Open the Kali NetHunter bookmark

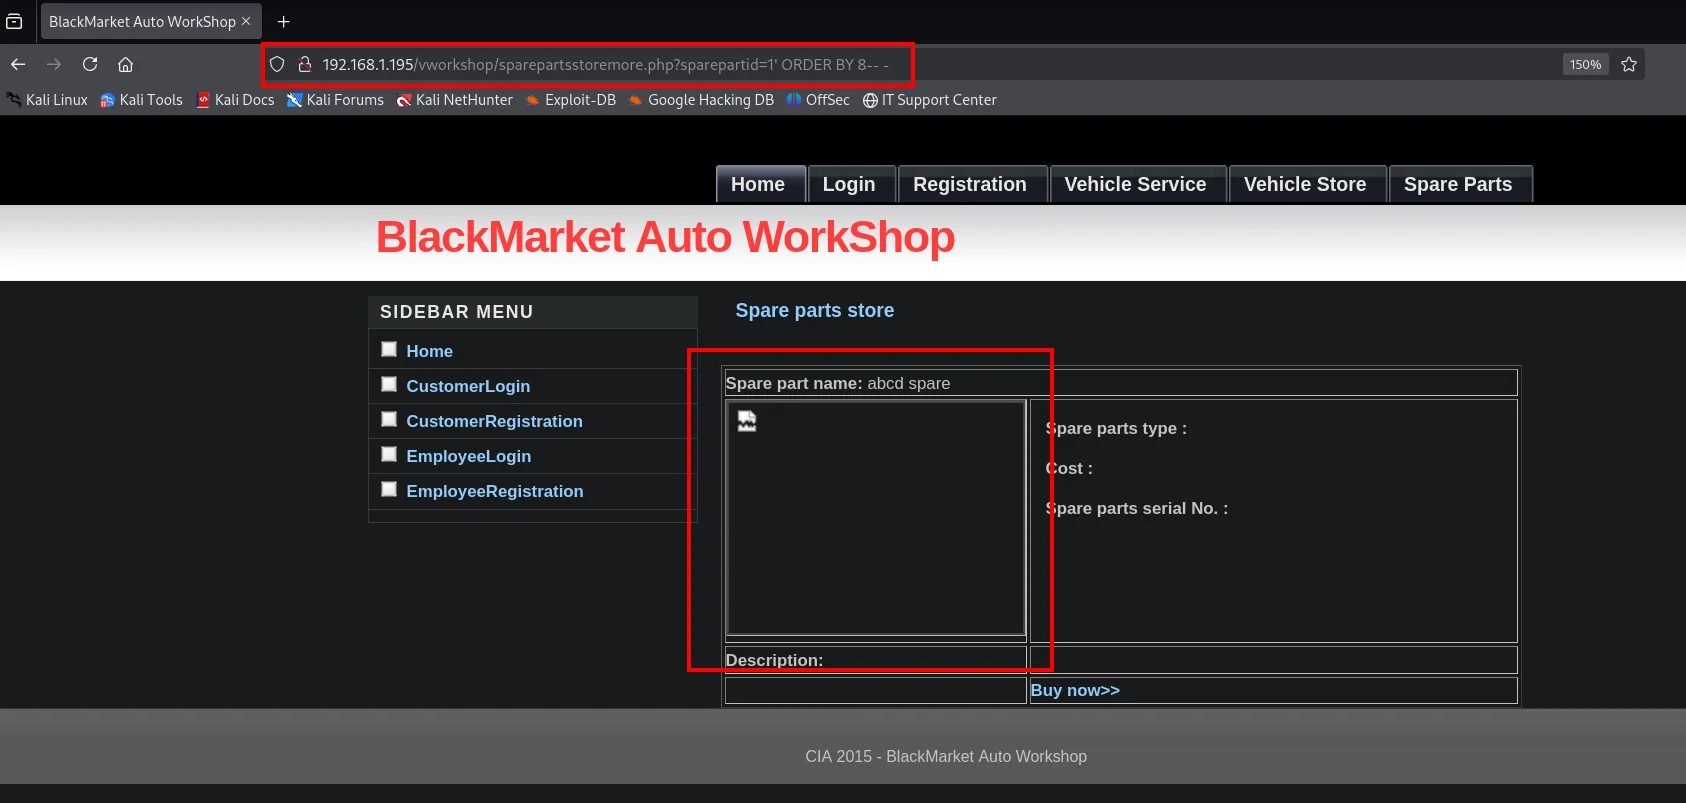[x=454, y=100]
